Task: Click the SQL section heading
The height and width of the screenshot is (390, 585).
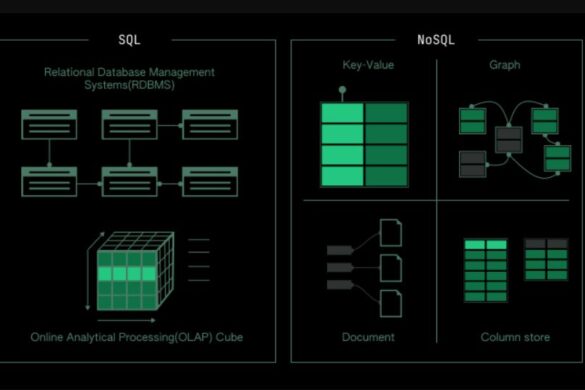Action: 129,40
